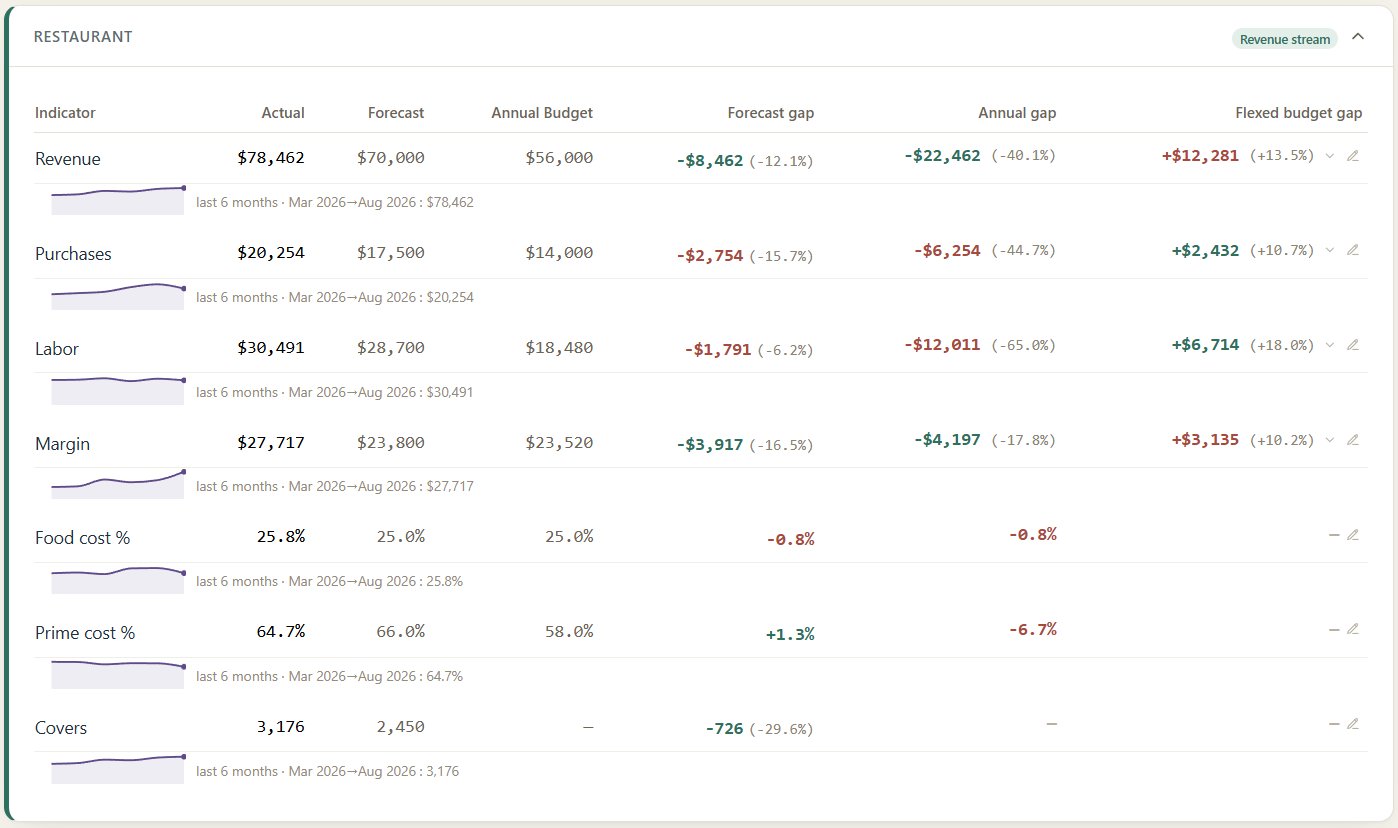Image resolution: width=1398 pixels, height=828 pixels.
Task: Click Margin forecast gap -$3,917
Action: [710, 444]
